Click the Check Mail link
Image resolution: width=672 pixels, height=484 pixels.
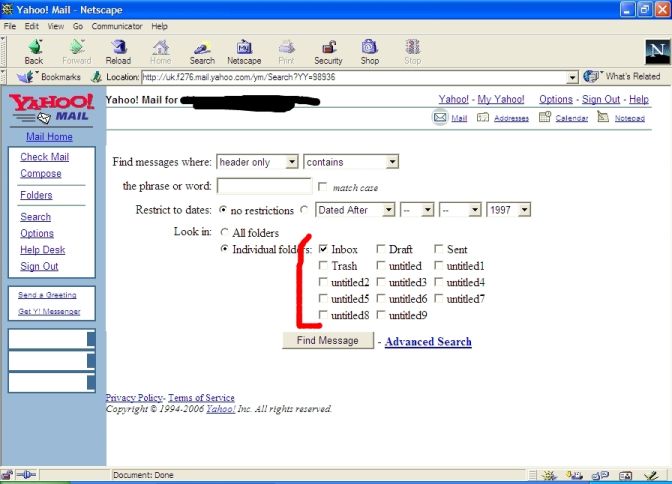45,156
